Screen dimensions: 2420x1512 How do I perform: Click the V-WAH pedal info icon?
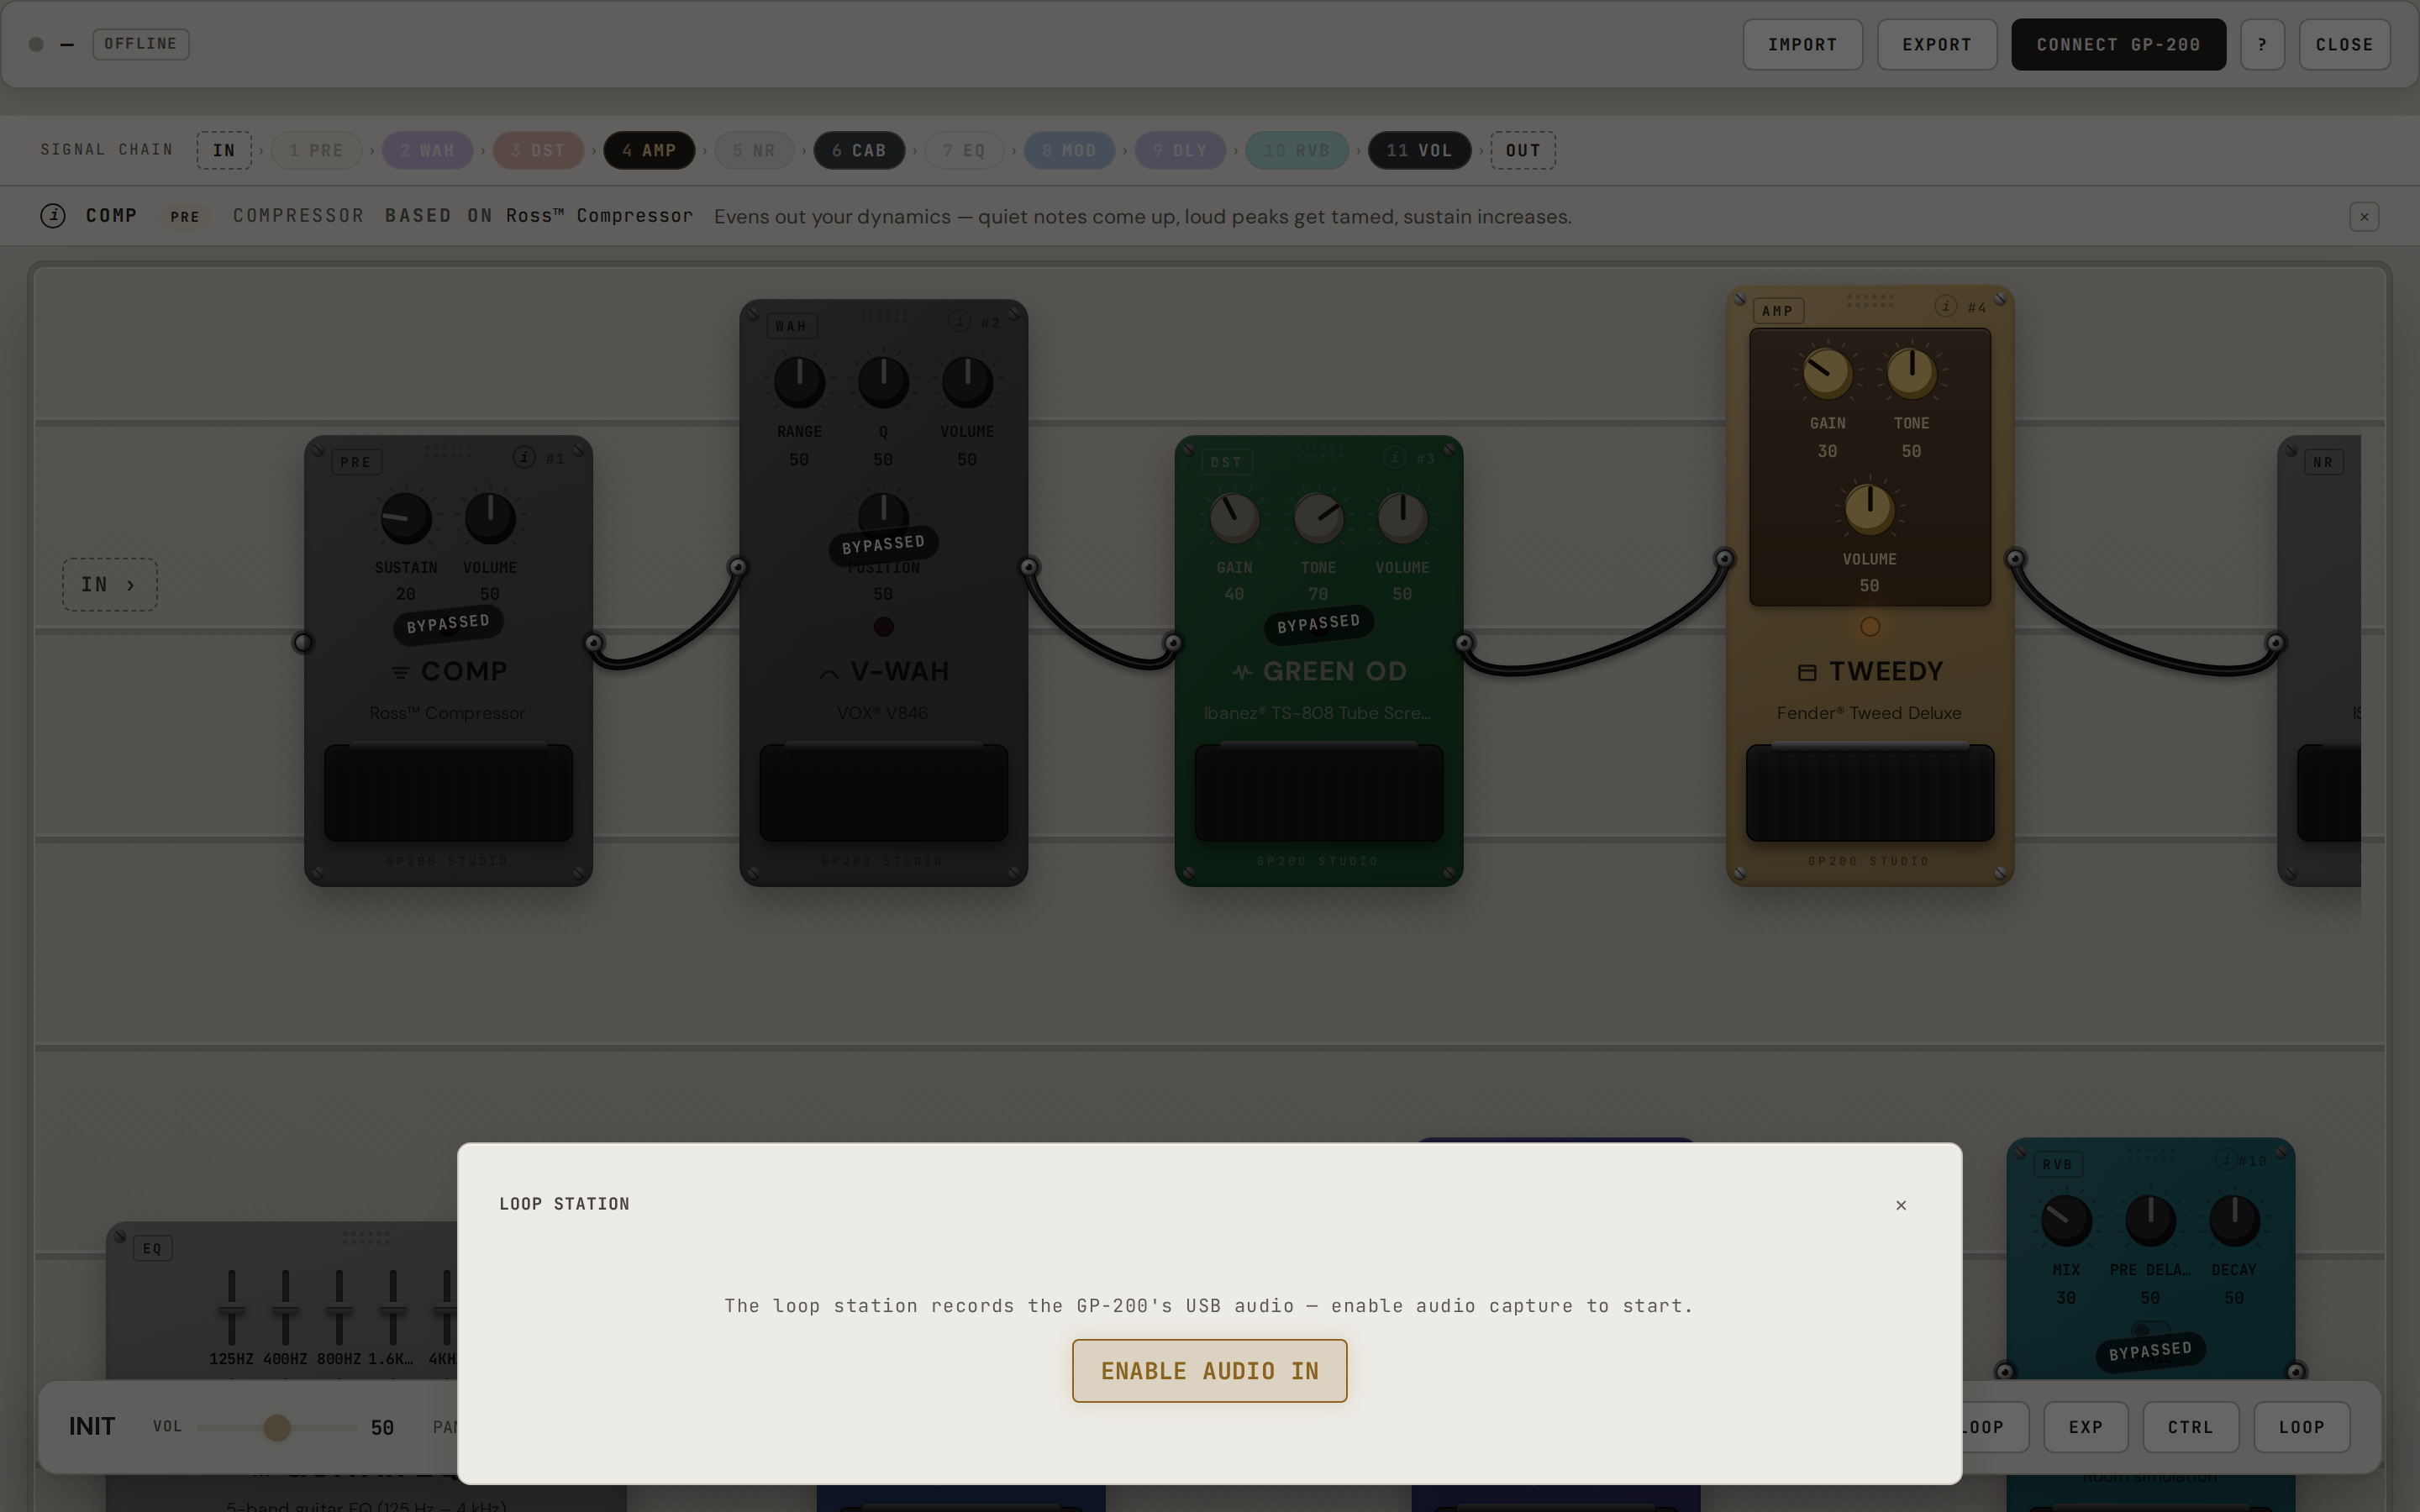click(x=959, y=321)
